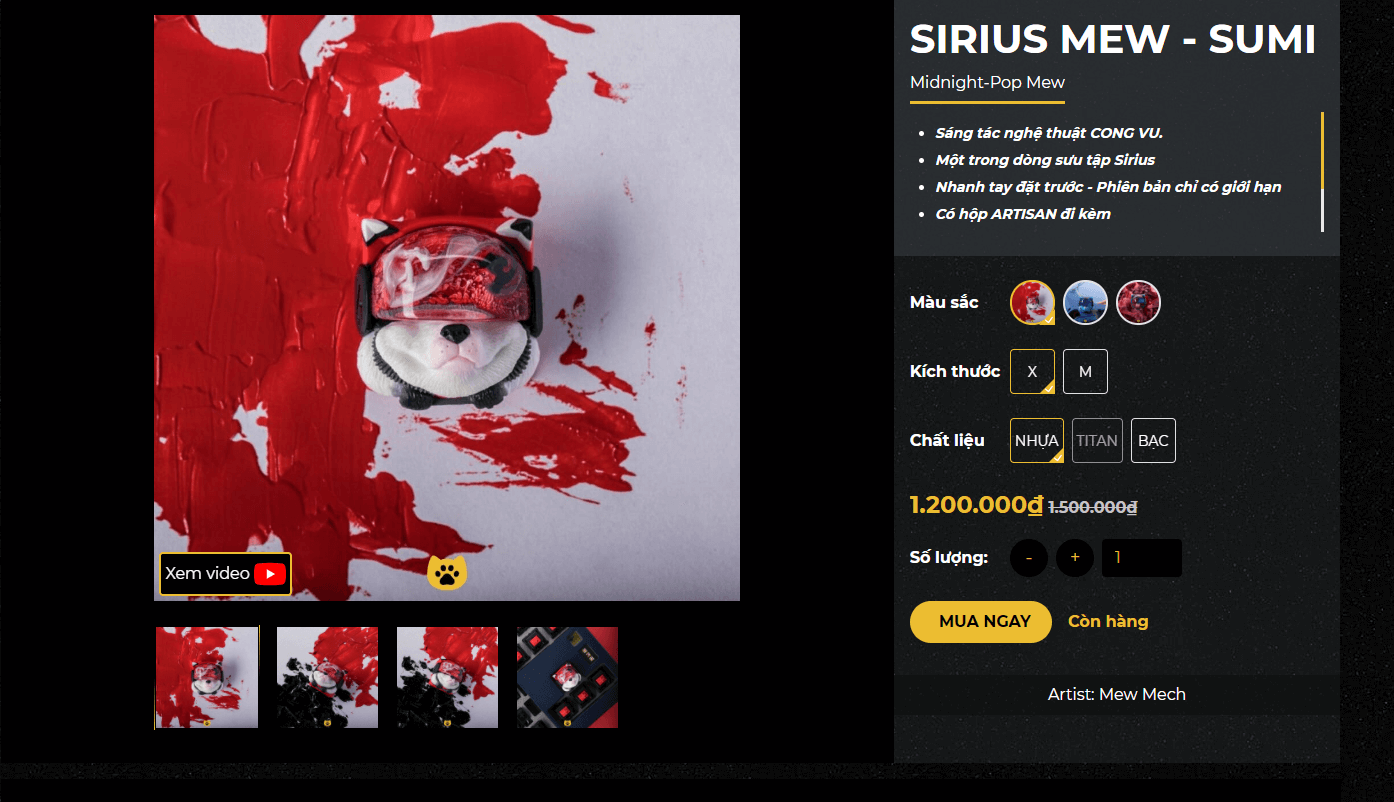Choose TITAN material option
The width and height of the screenshot is (1394, 802).
1097,440
